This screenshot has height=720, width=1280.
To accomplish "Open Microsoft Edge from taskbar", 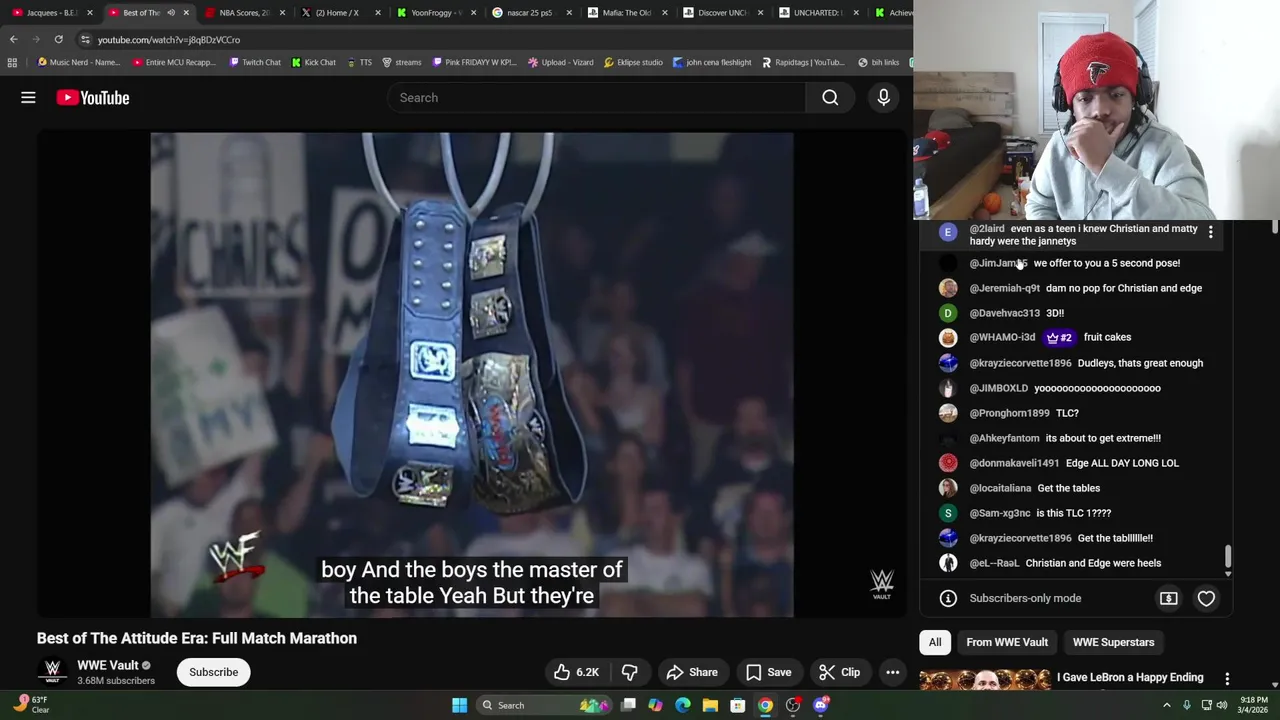I will (683, 705).
